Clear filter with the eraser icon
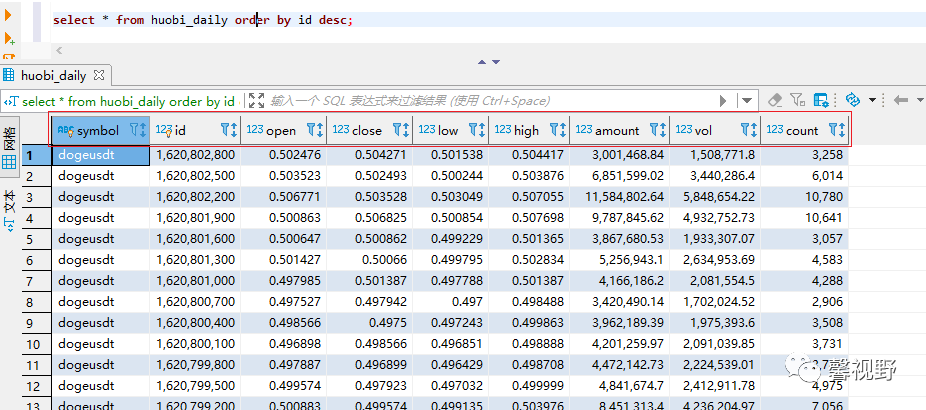The height and width of the screenshot is (410, 926). click(777, 100)
